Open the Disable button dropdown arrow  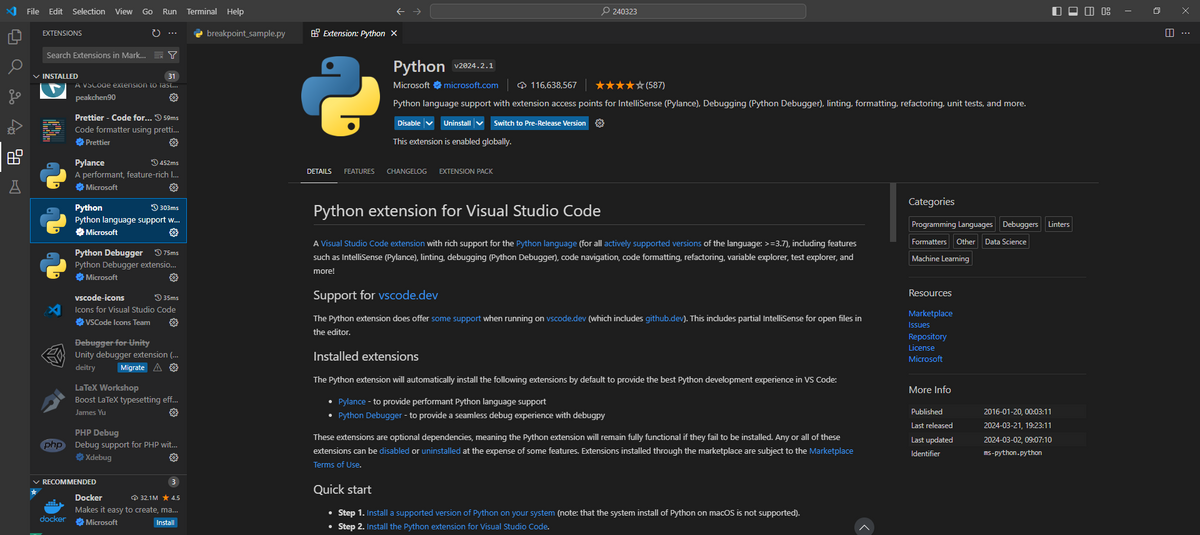(x=429, y=123)
